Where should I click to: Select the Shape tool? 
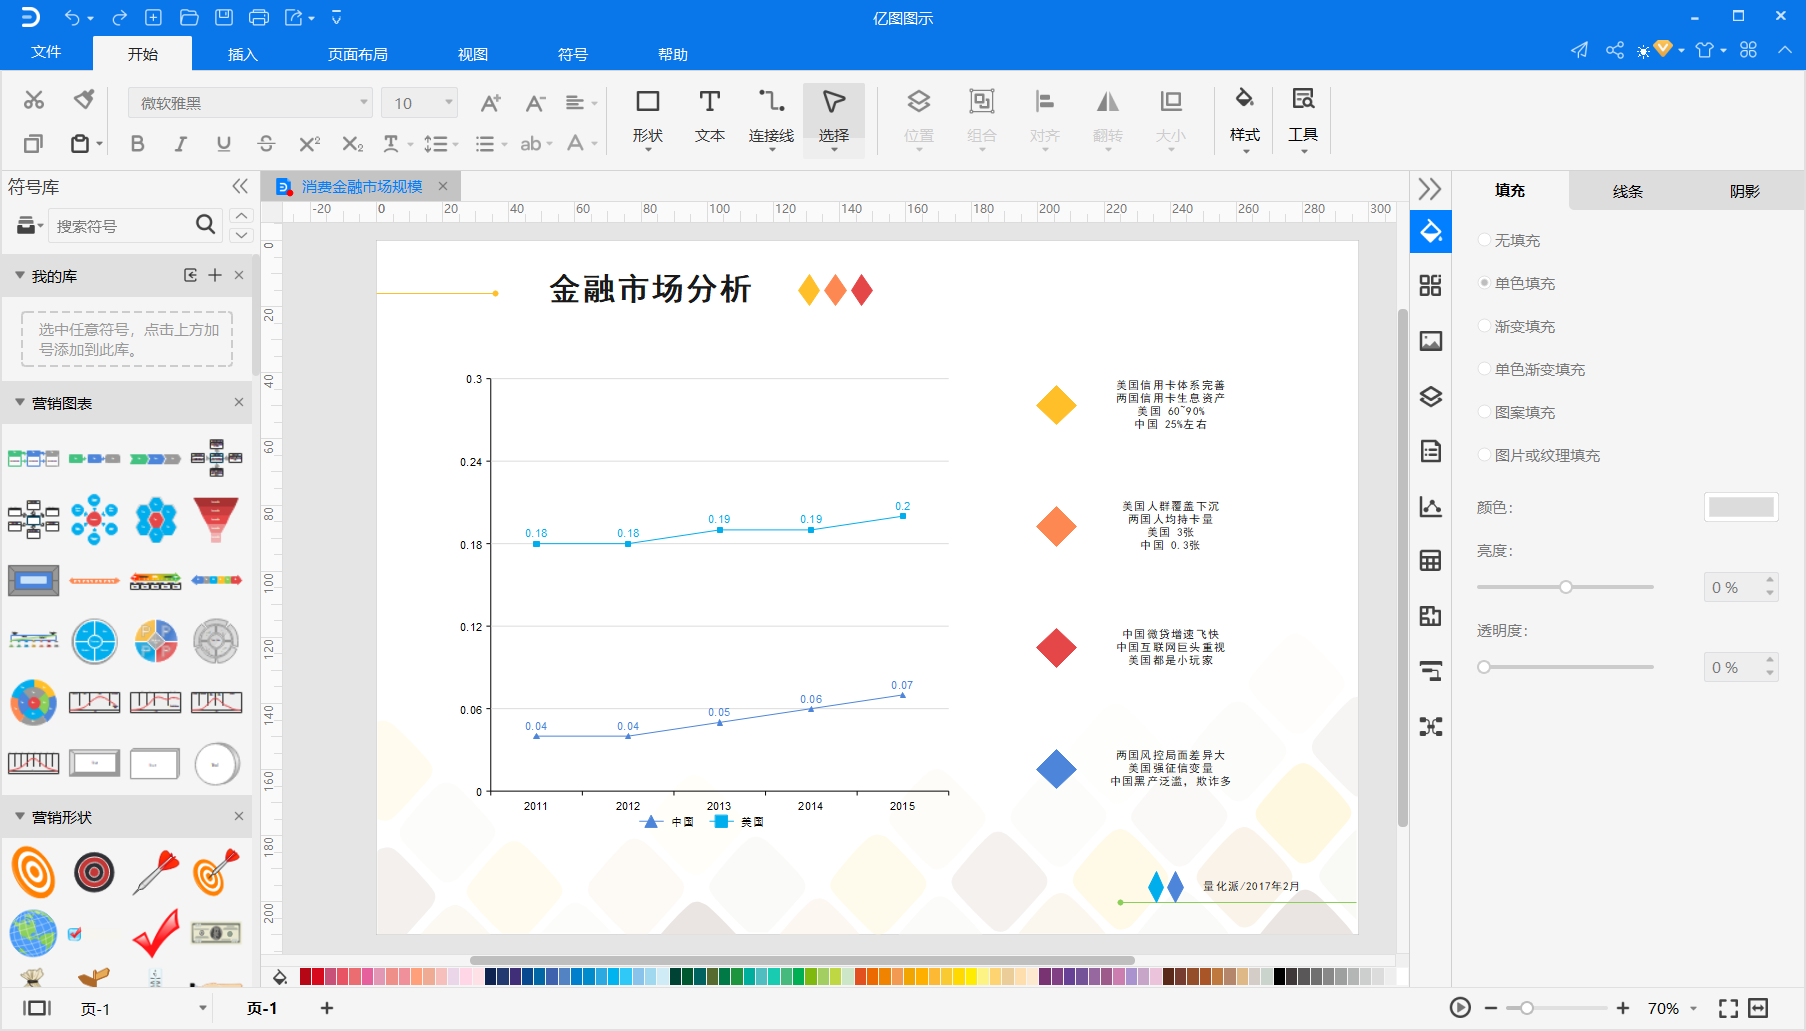(x=648, y=117)
